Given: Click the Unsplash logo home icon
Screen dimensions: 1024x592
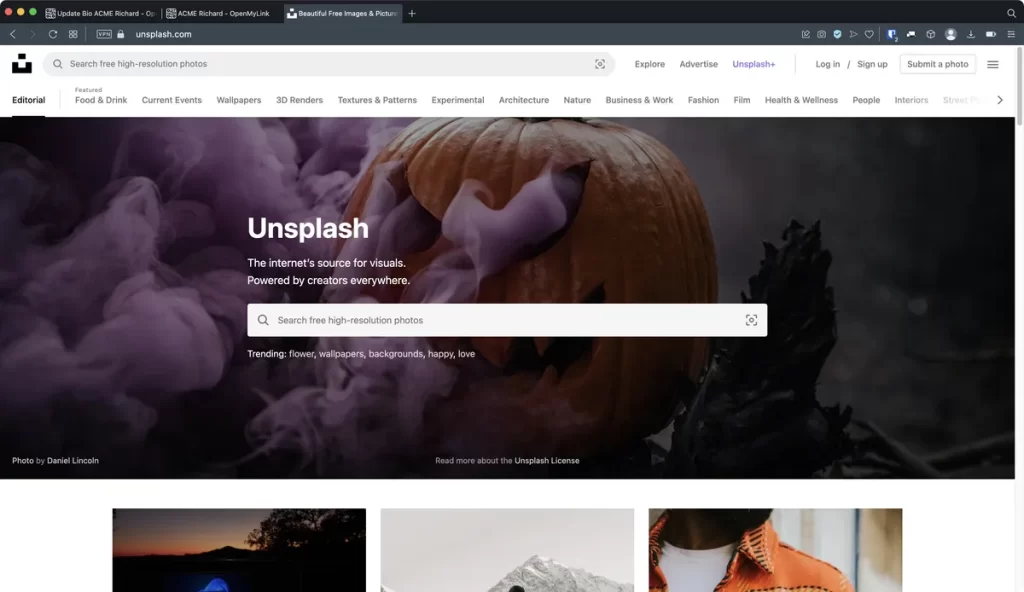Looking at the screenshot, I should 22,63.
